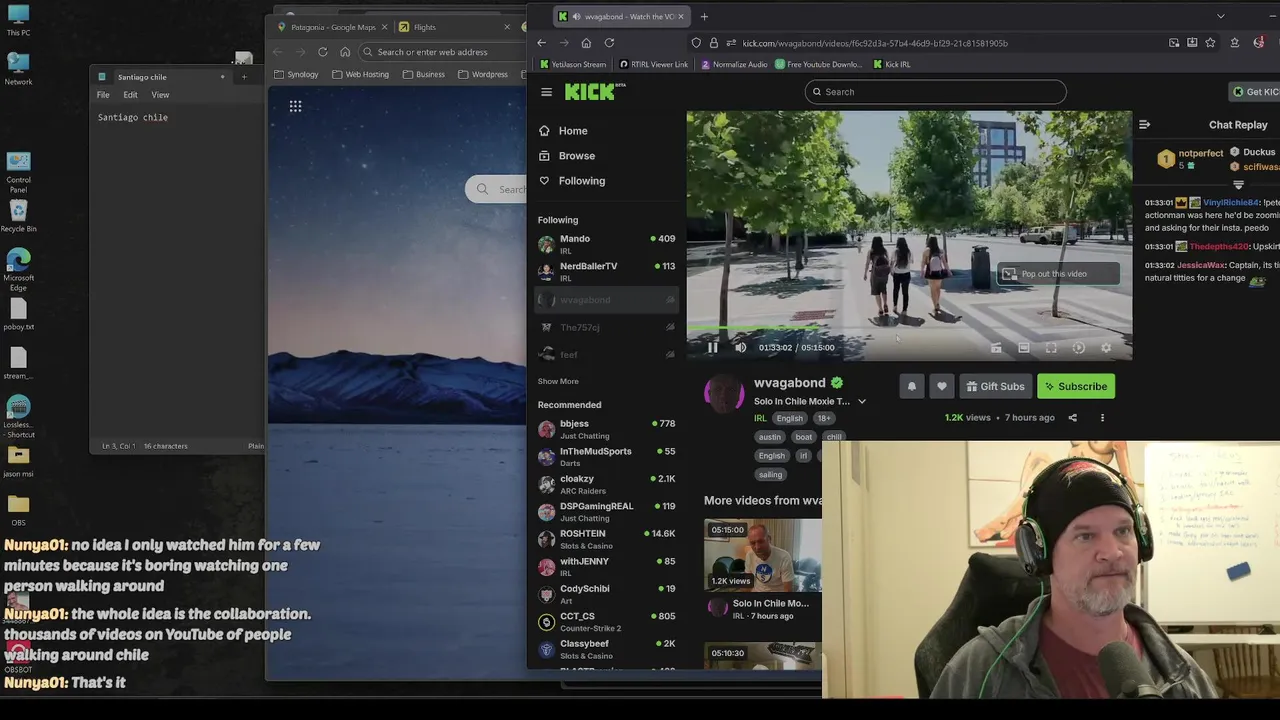The width and height of the screenshot is (1280, 720).
Task: Open the Kick hamburger sidebar menu
Action: (x=546, y=92)
